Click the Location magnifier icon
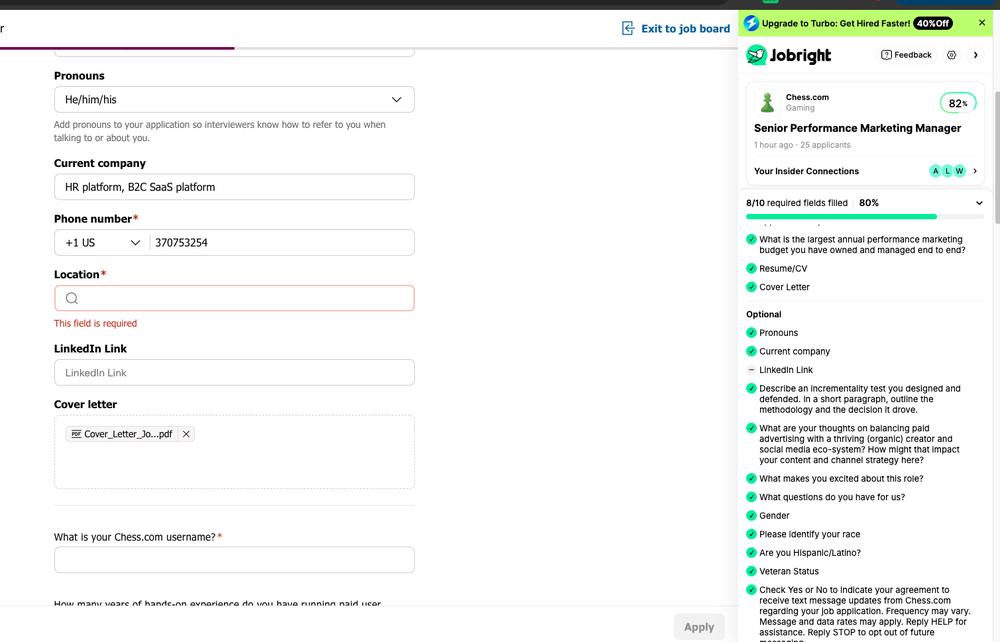 [71, 298]
